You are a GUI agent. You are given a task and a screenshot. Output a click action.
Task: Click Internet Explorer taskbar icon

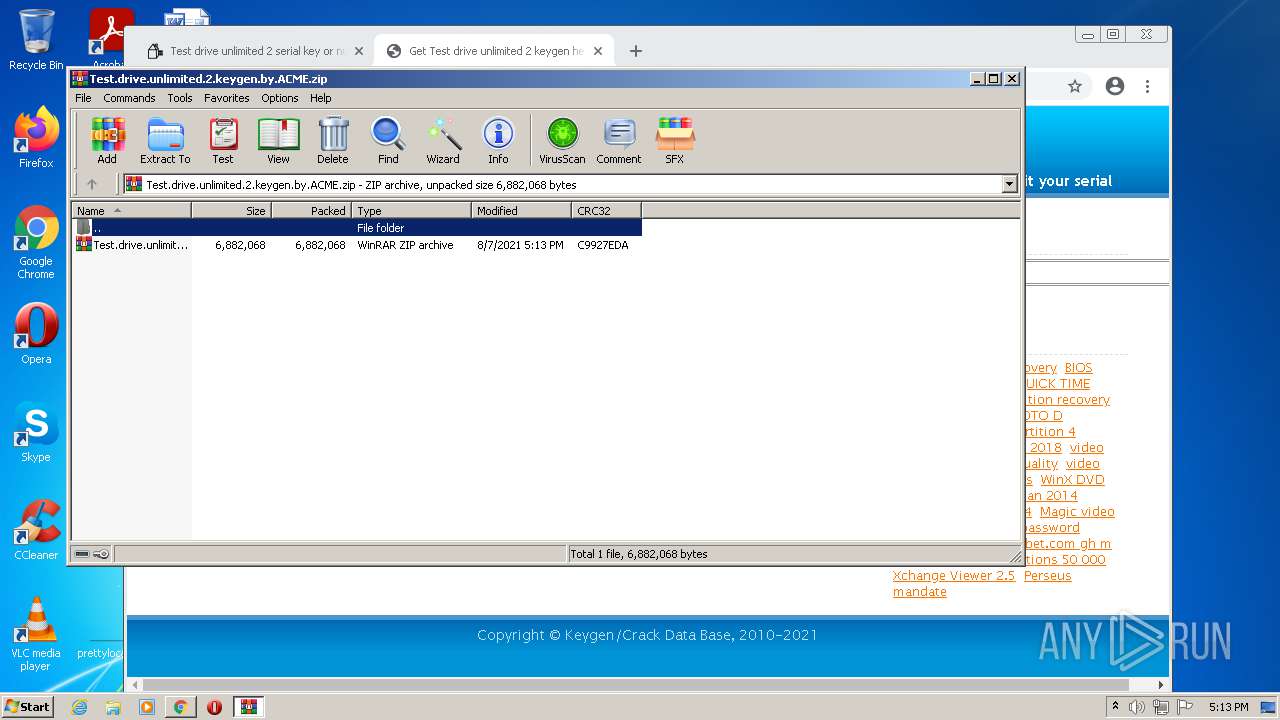click(79, 707)
